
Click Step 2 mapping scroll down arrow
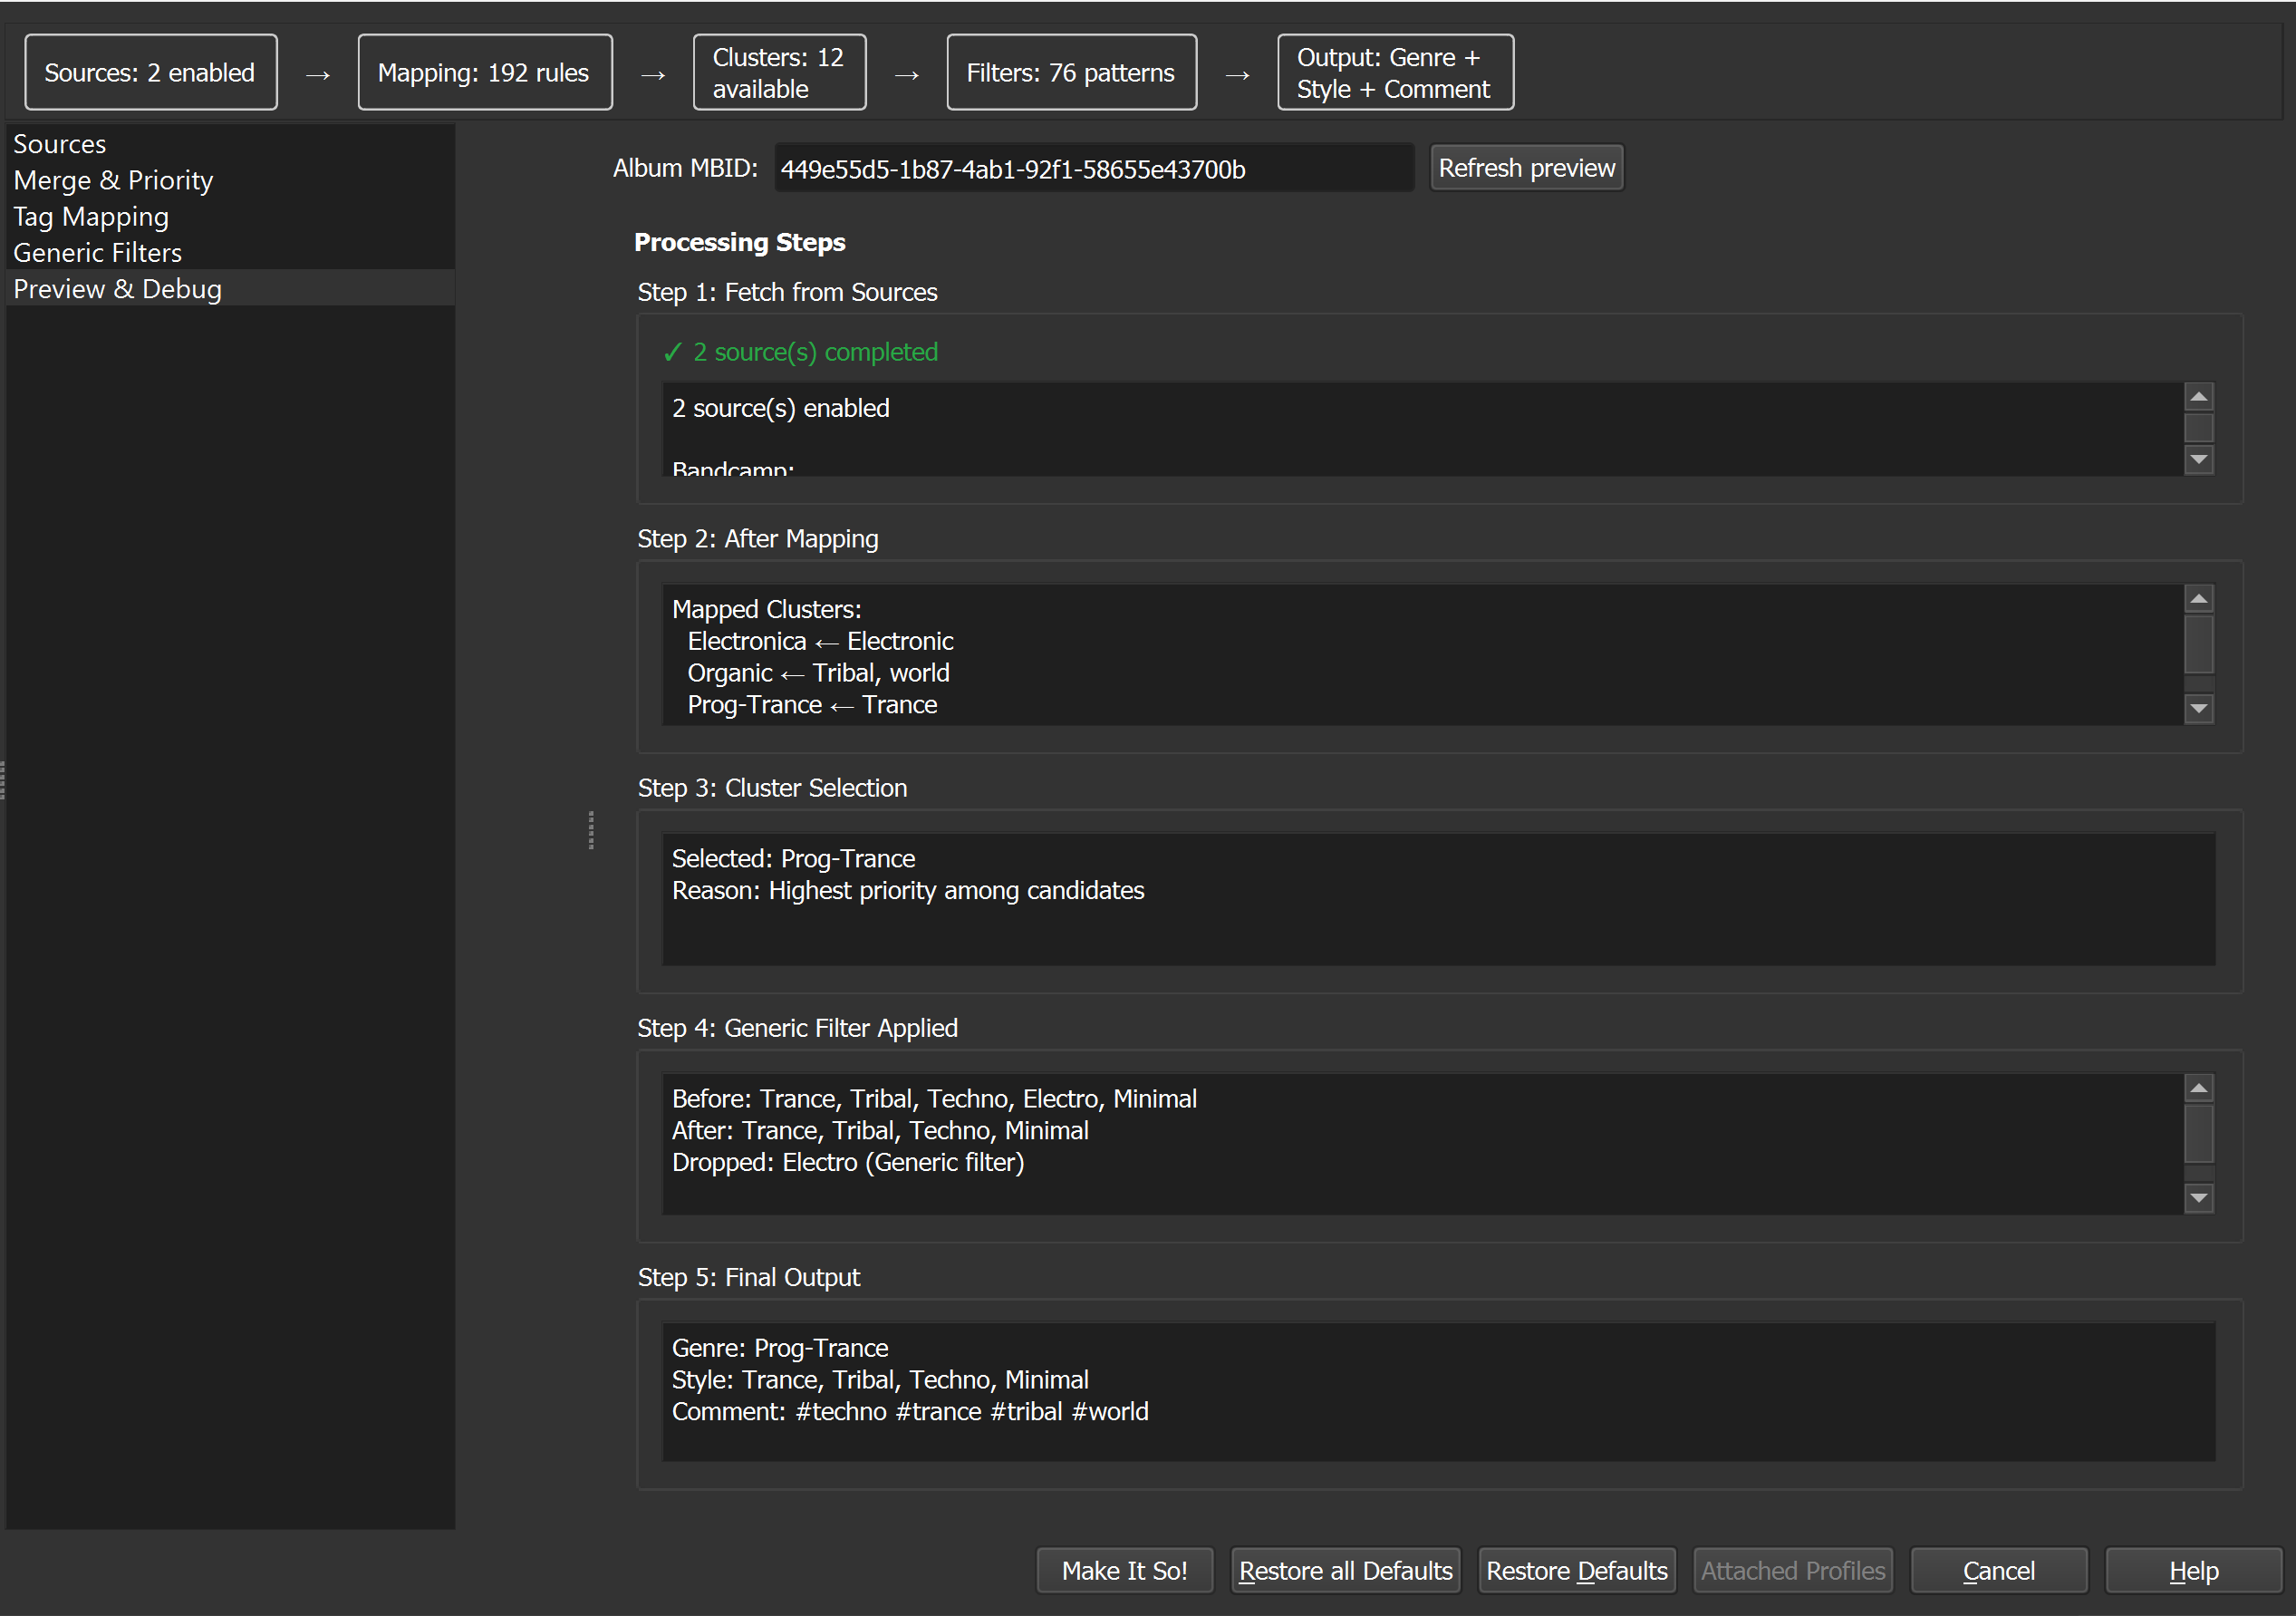(2197, 709)
